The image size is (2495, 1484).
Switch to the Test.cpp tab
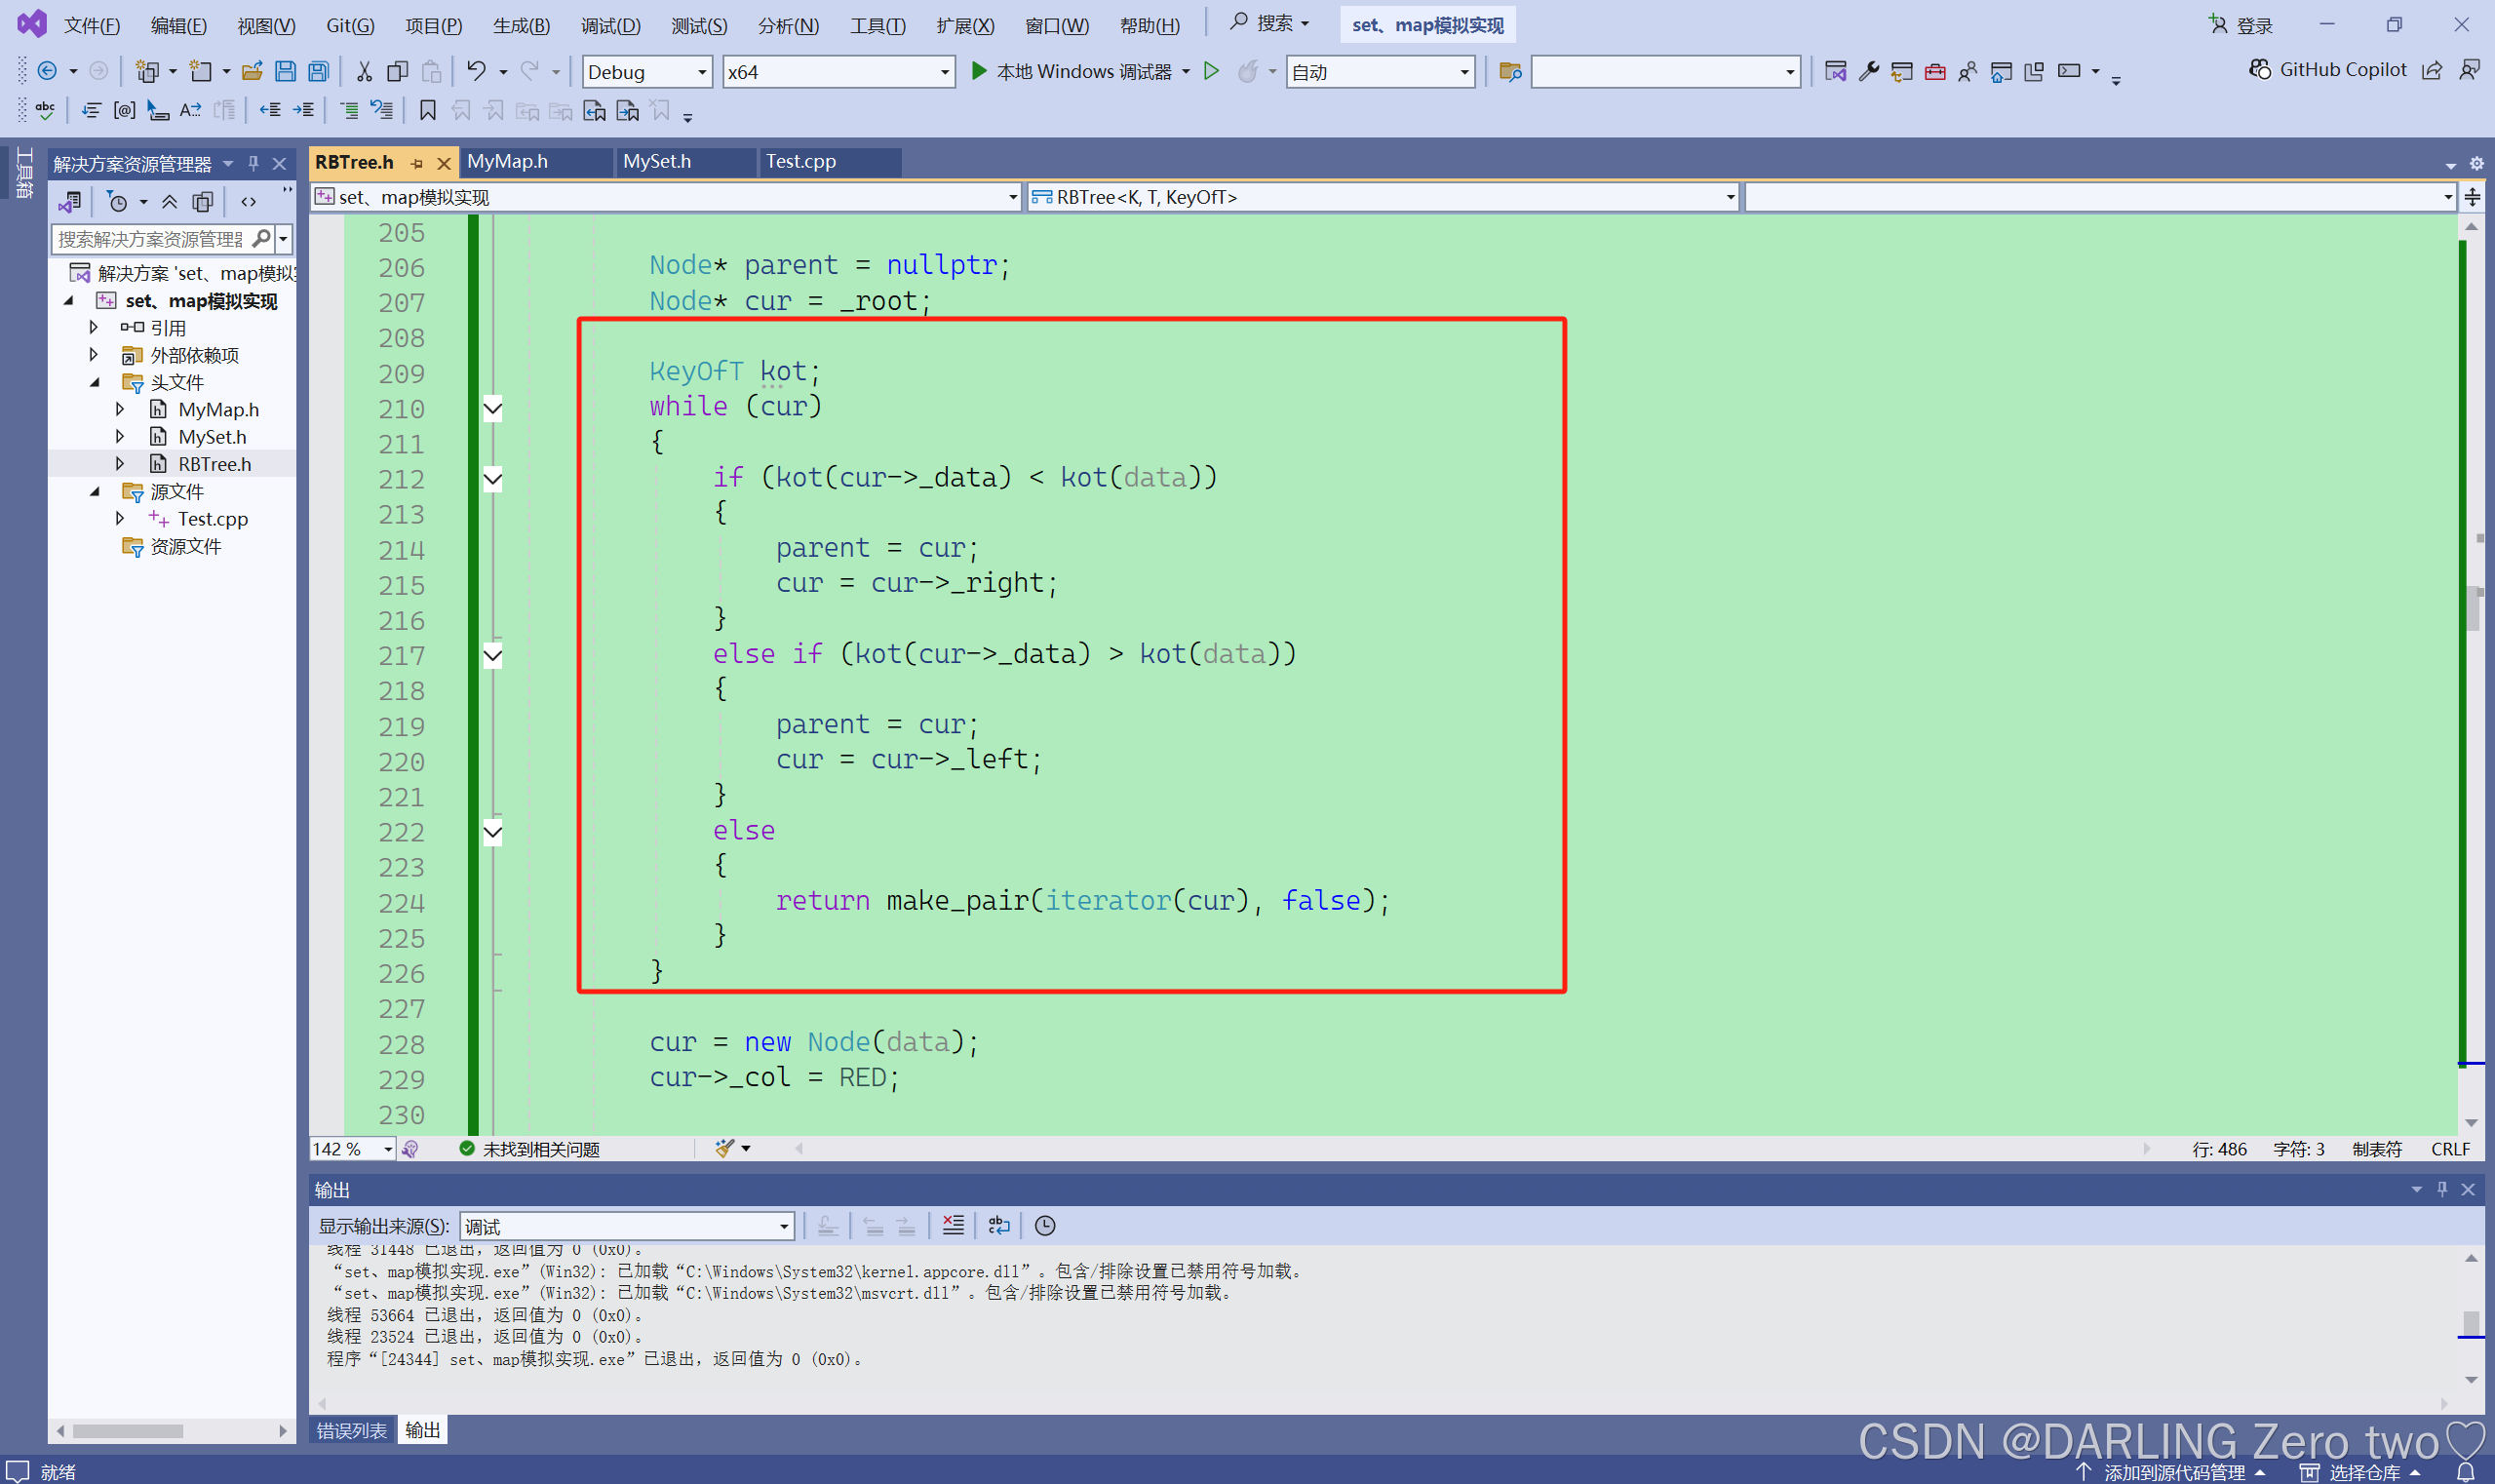coord(800,161)
